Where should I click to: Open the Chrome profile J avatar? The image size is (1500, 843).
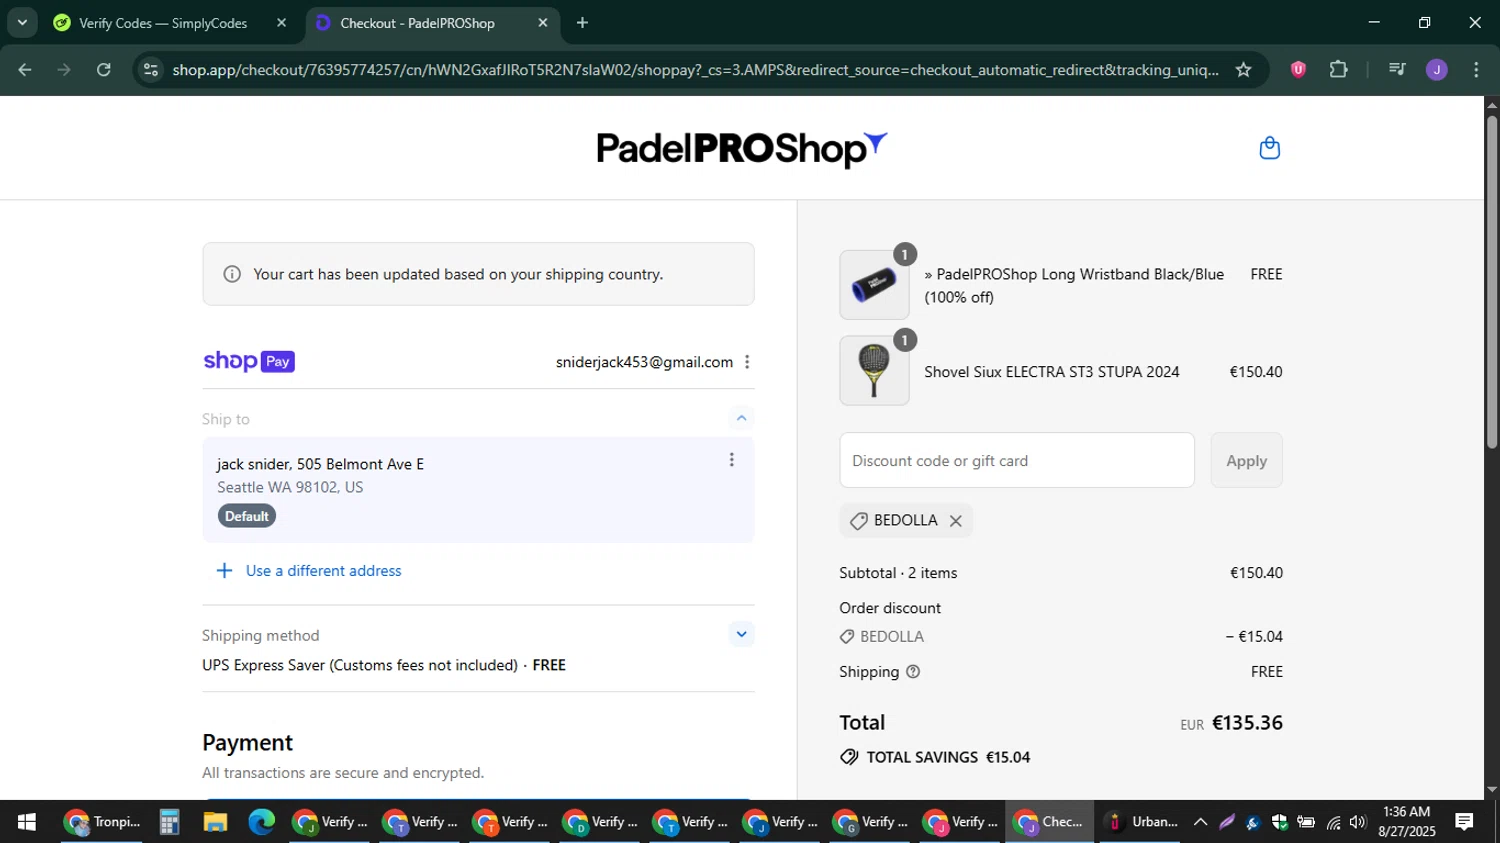click(x=1437, y=70)
